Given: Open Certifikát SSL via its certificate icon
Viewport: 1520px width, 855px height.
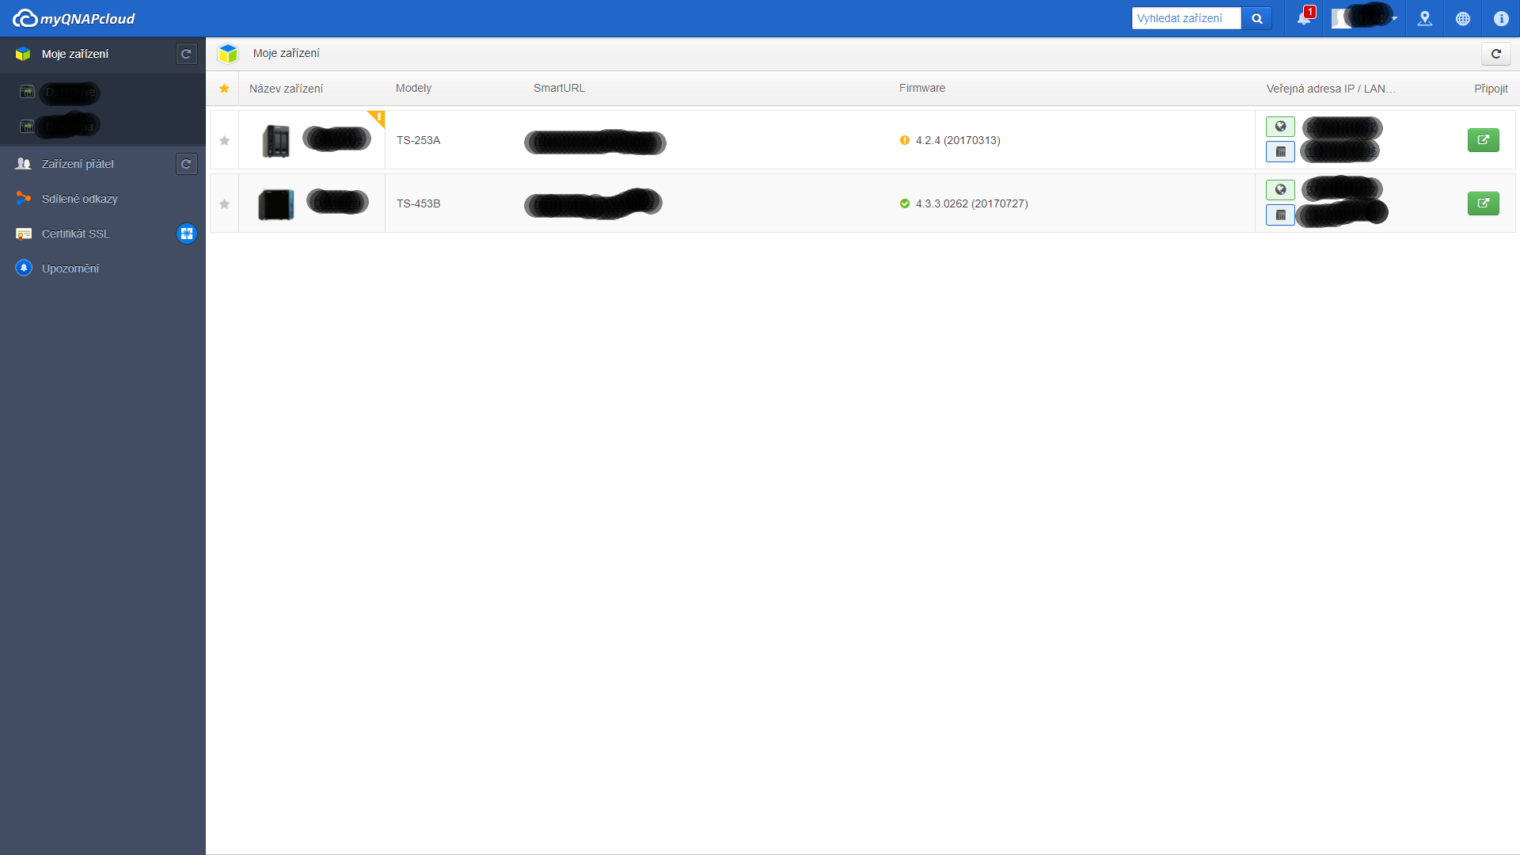Looking at the screenshot, I should [x=24, y=233].
